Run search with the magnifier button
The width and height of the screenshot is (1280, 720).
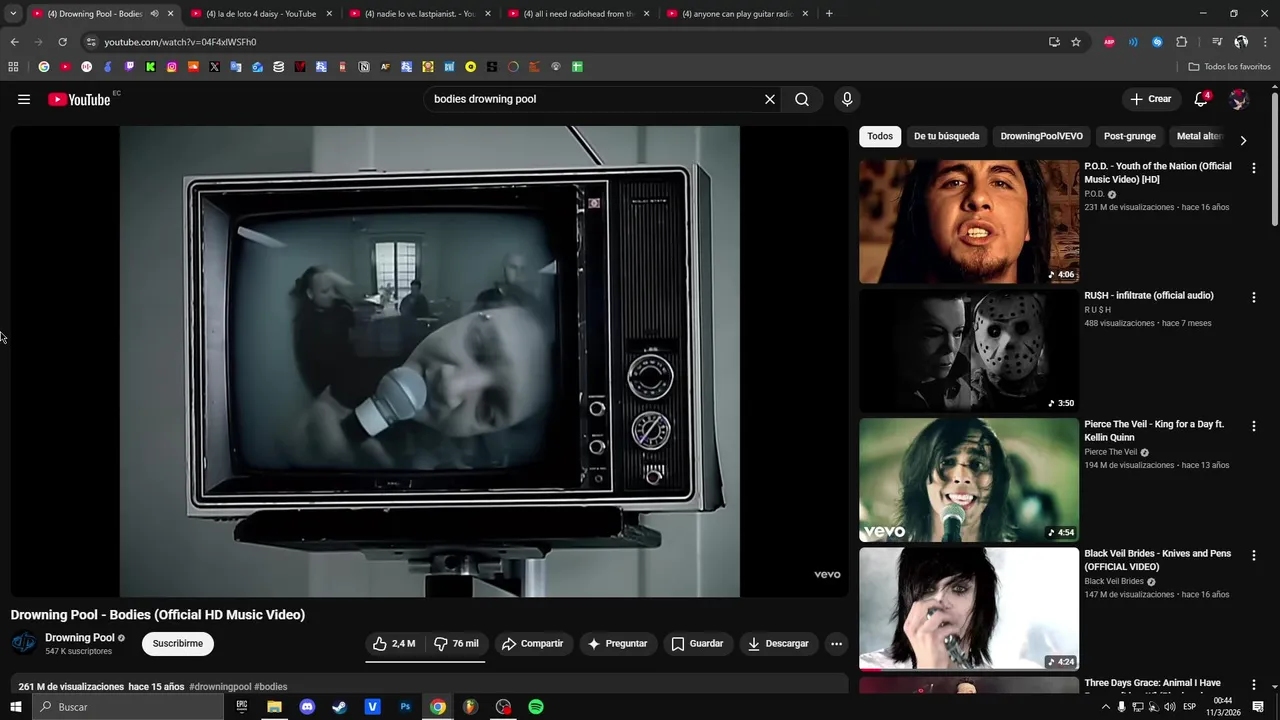[802, 99]
